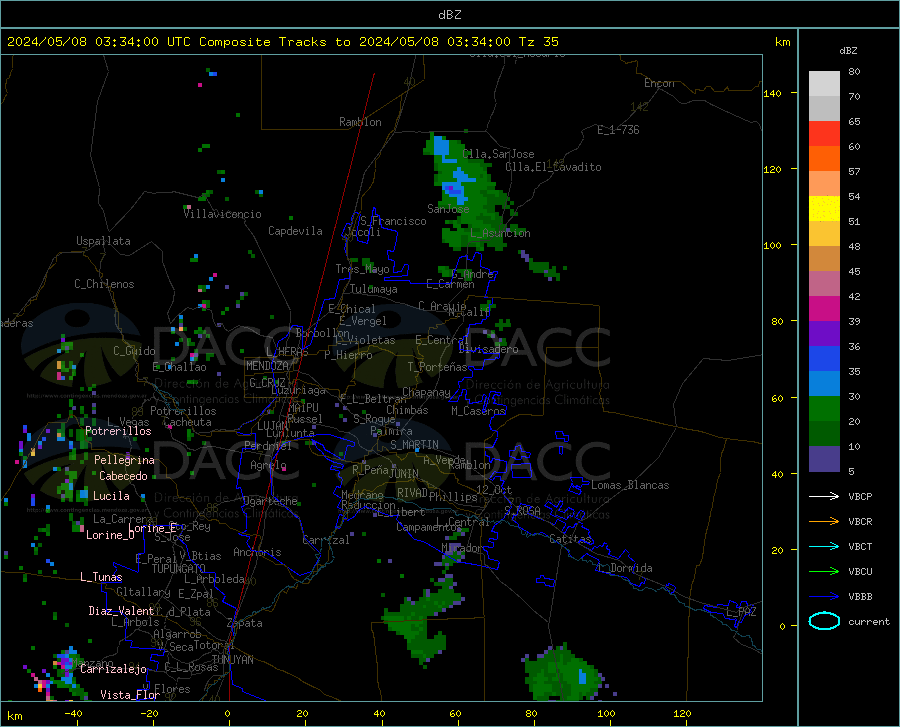
Task: Click the 'Zapata' map label
Action: coord(245,623)
